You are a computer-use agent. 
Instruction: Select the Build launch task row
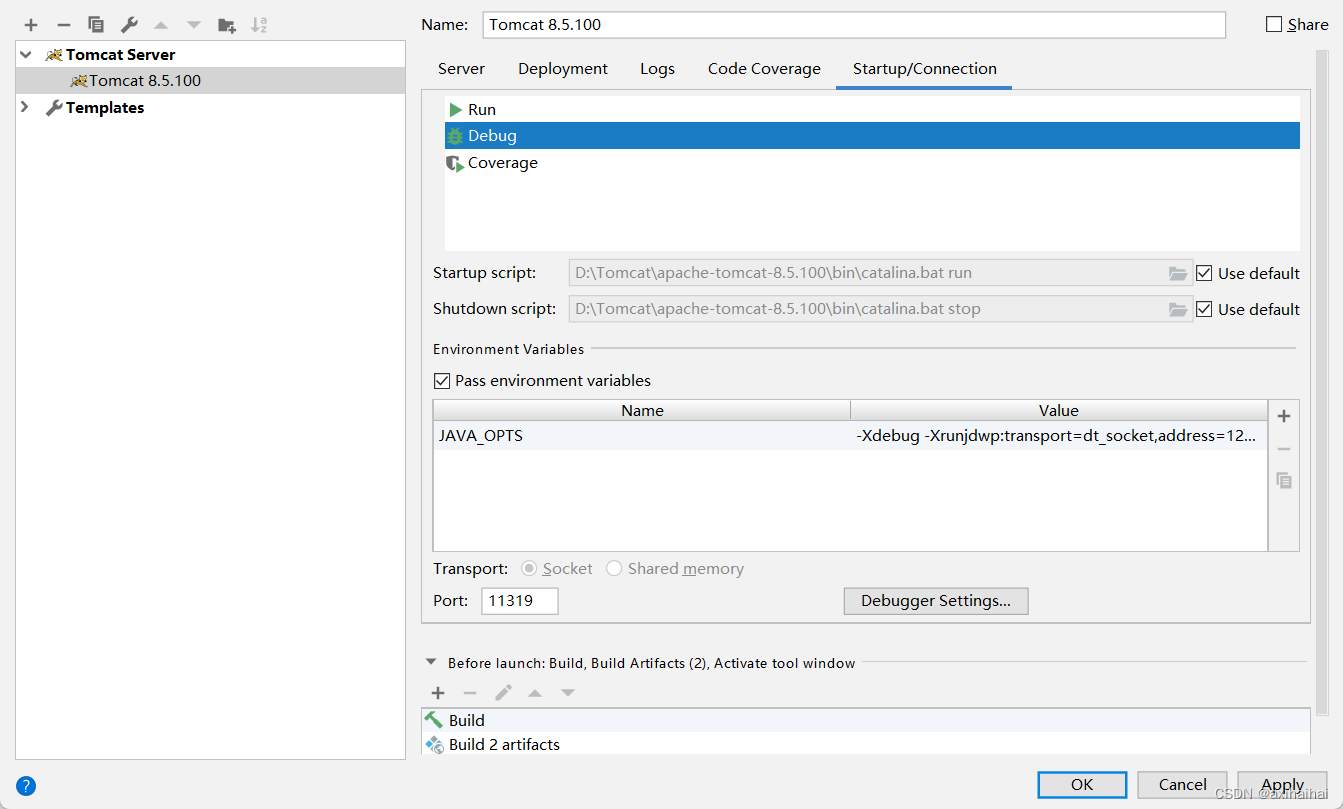tap(865, 720)
